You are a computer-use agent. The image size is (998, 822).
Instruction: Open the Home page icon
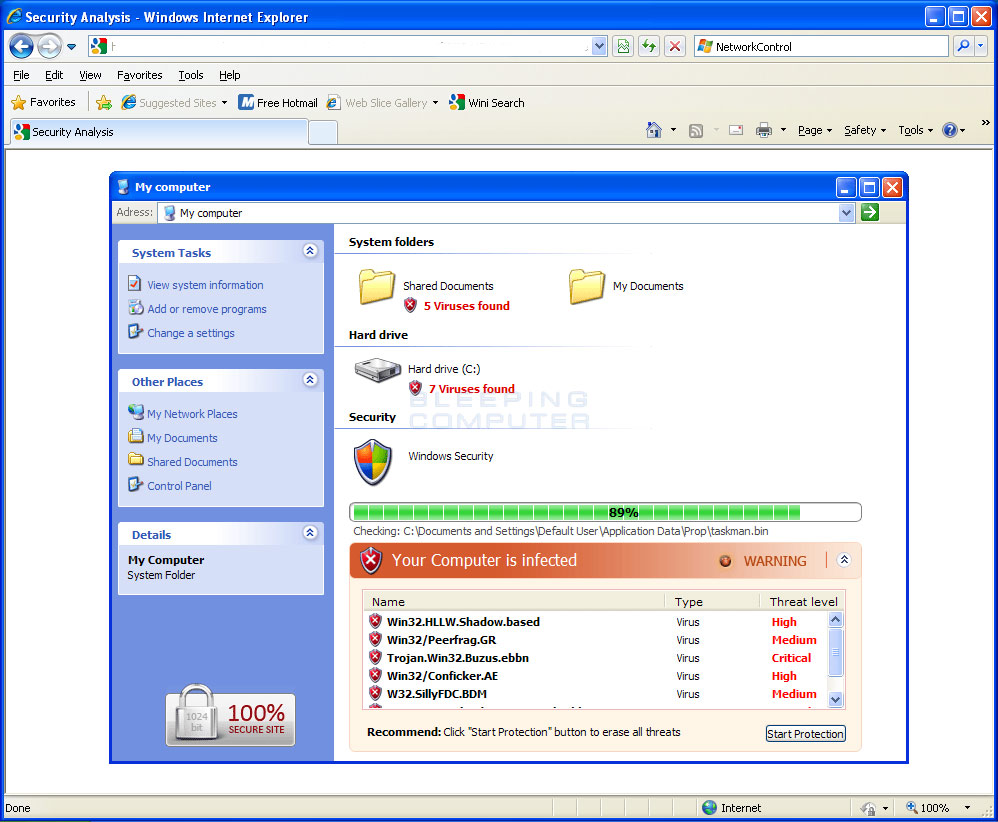pyautogui.click(x=654, y=130)
